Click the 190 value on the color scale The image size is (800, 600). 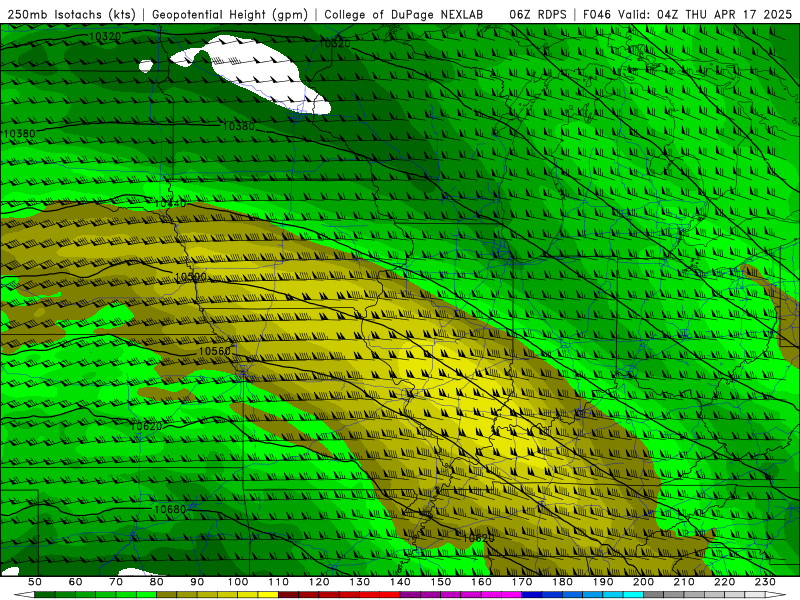(603, 582)
